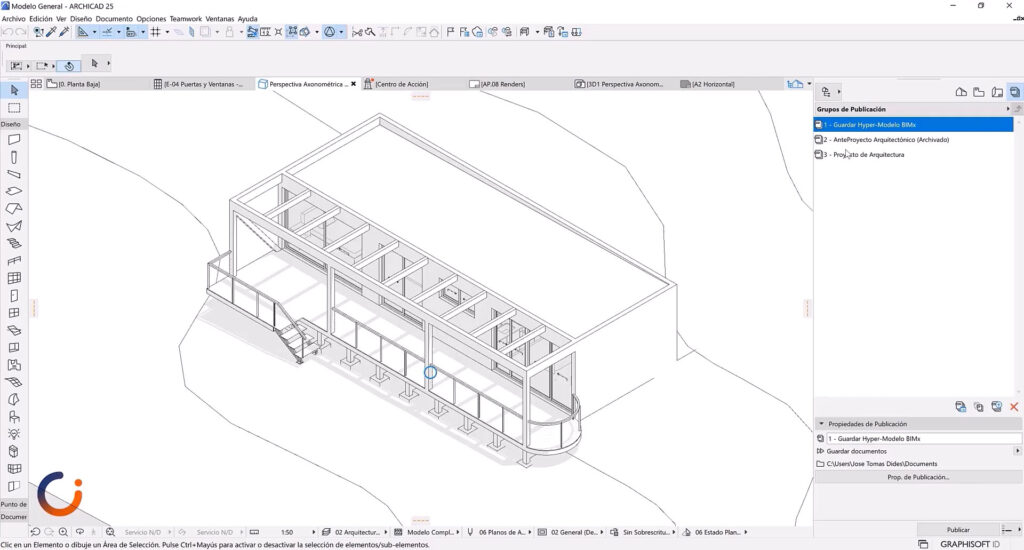Screen dimensions: 1024x550
Task: Select the Arrow selection tool in toolbox
Action: 14,91
